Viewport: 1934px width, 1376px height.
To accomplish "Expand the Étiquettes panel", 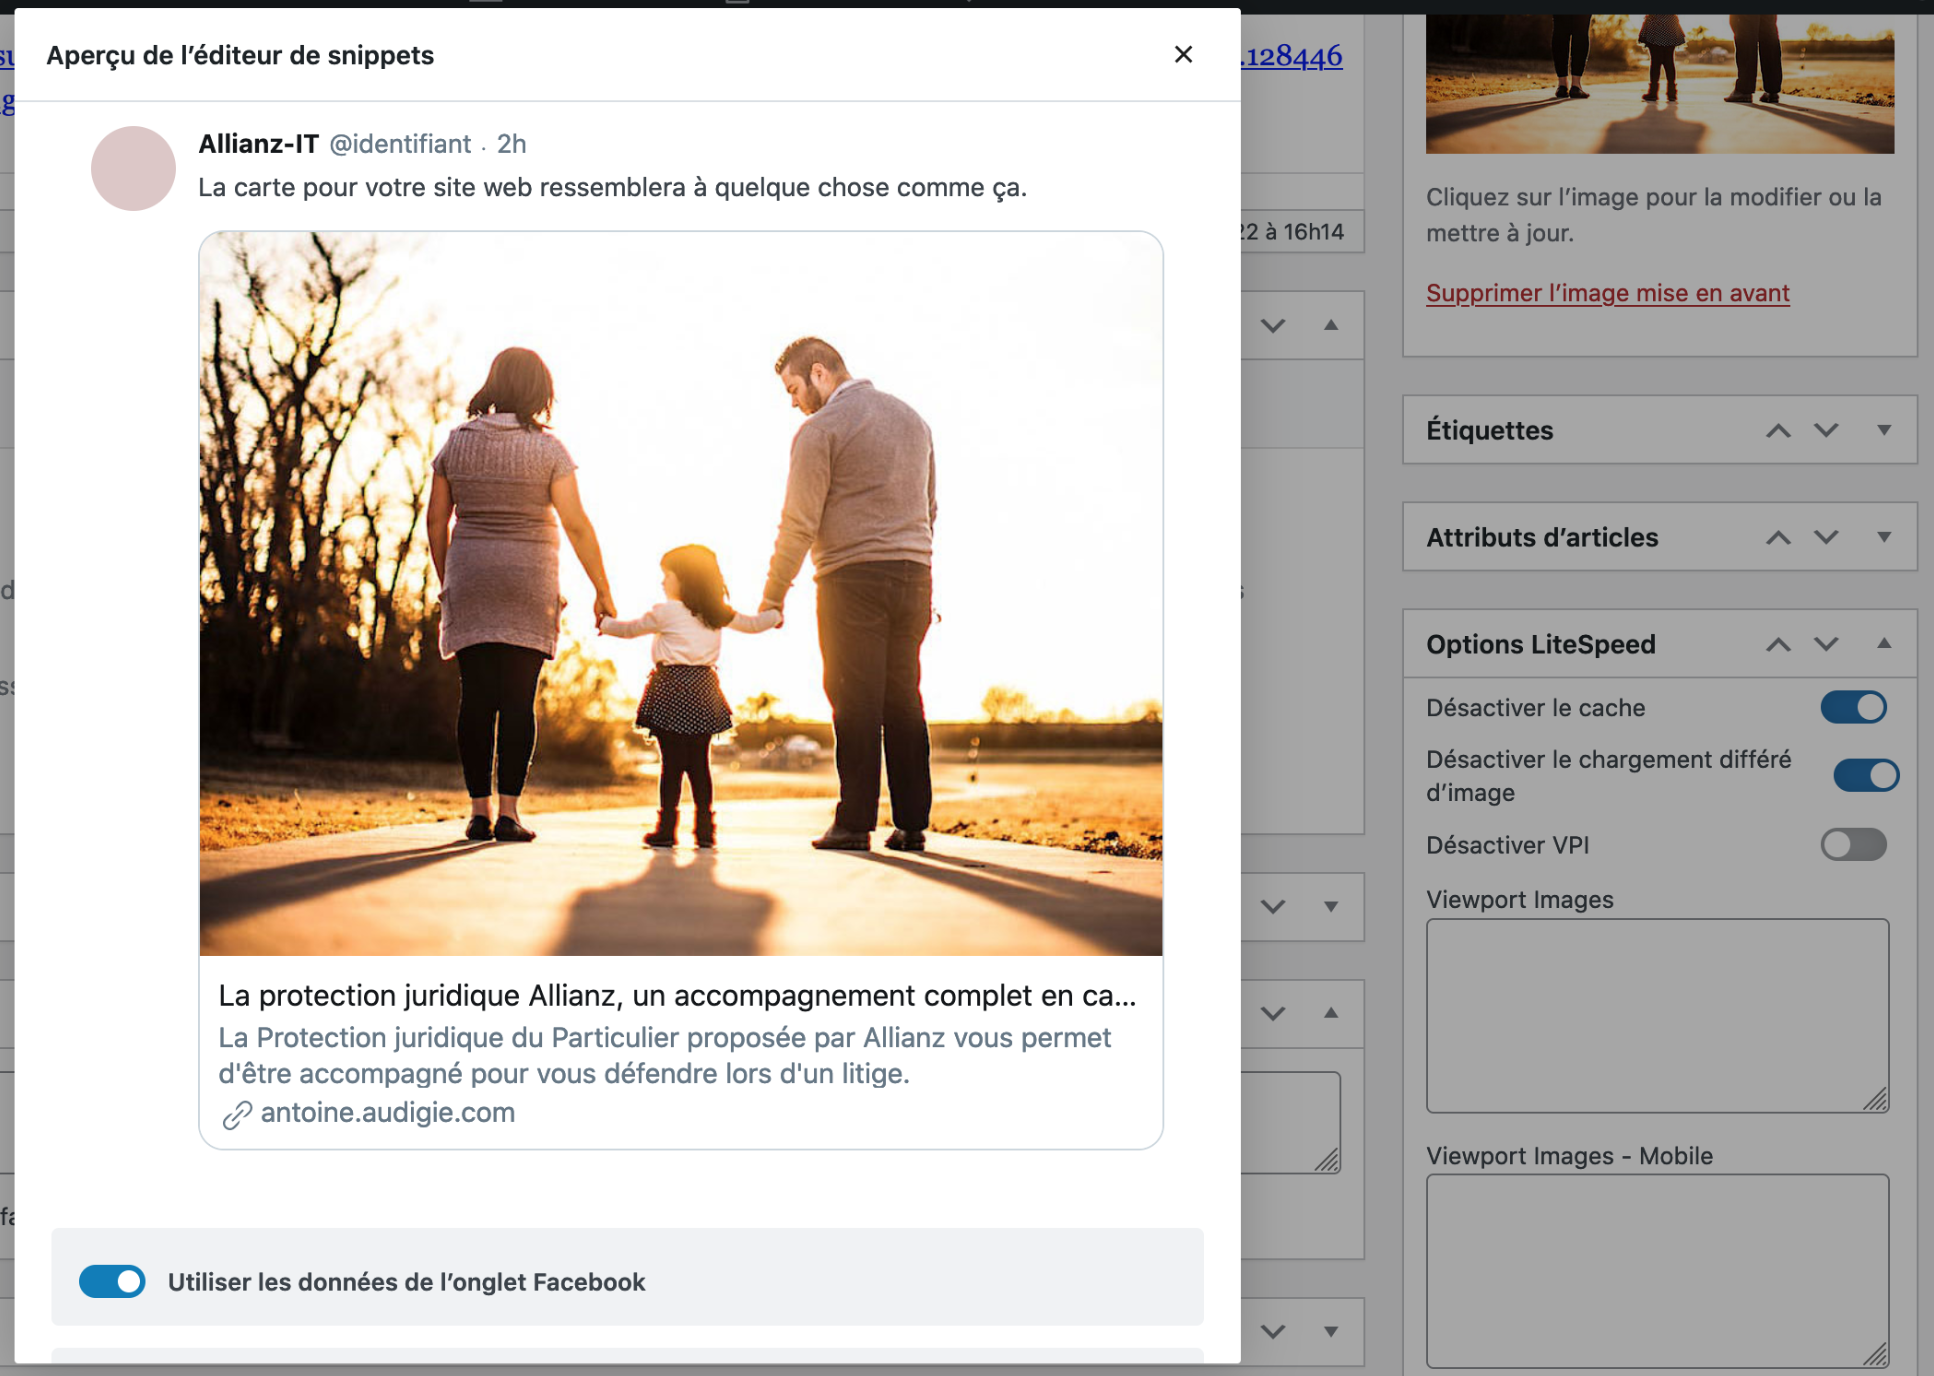I will (1884, 431).
